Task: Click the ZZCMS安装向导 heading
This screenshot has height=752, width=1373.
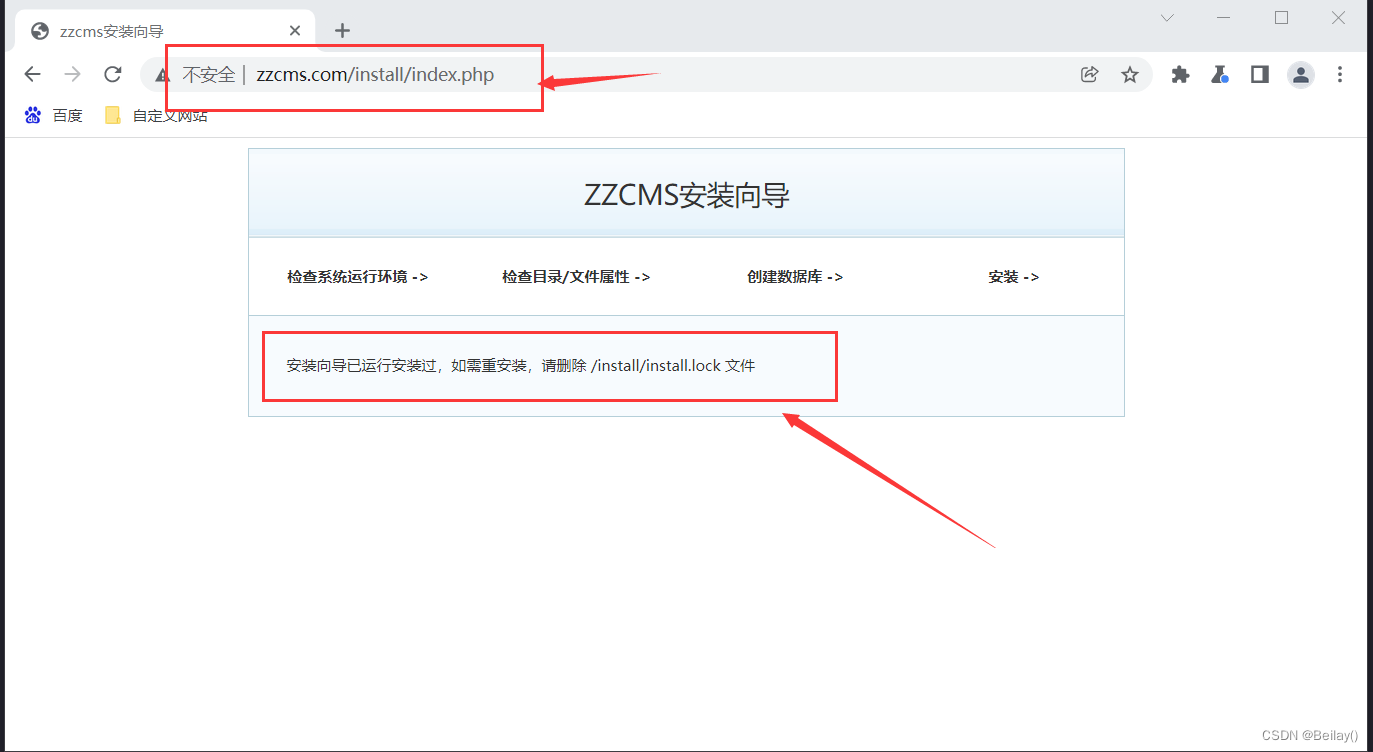Action: pos(687,195)
